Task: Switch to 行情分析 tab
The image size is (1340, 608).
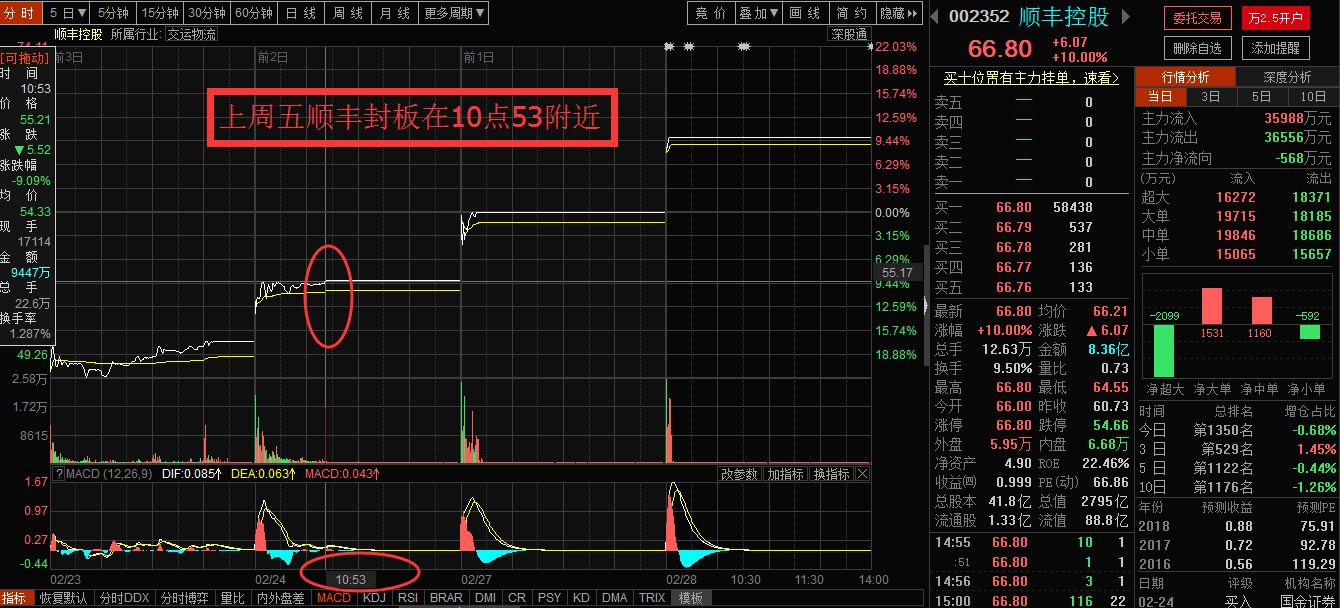Action: [1185, 77]
